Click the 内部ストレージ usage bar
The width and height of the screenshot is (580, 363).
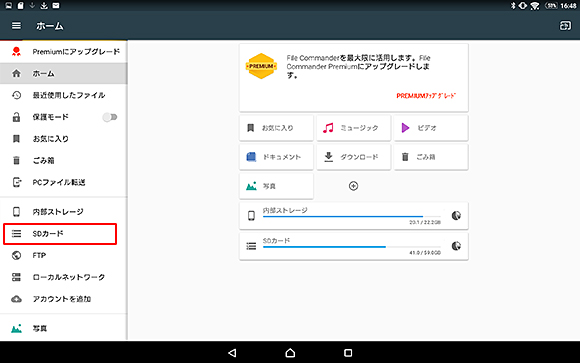[352, 216]
